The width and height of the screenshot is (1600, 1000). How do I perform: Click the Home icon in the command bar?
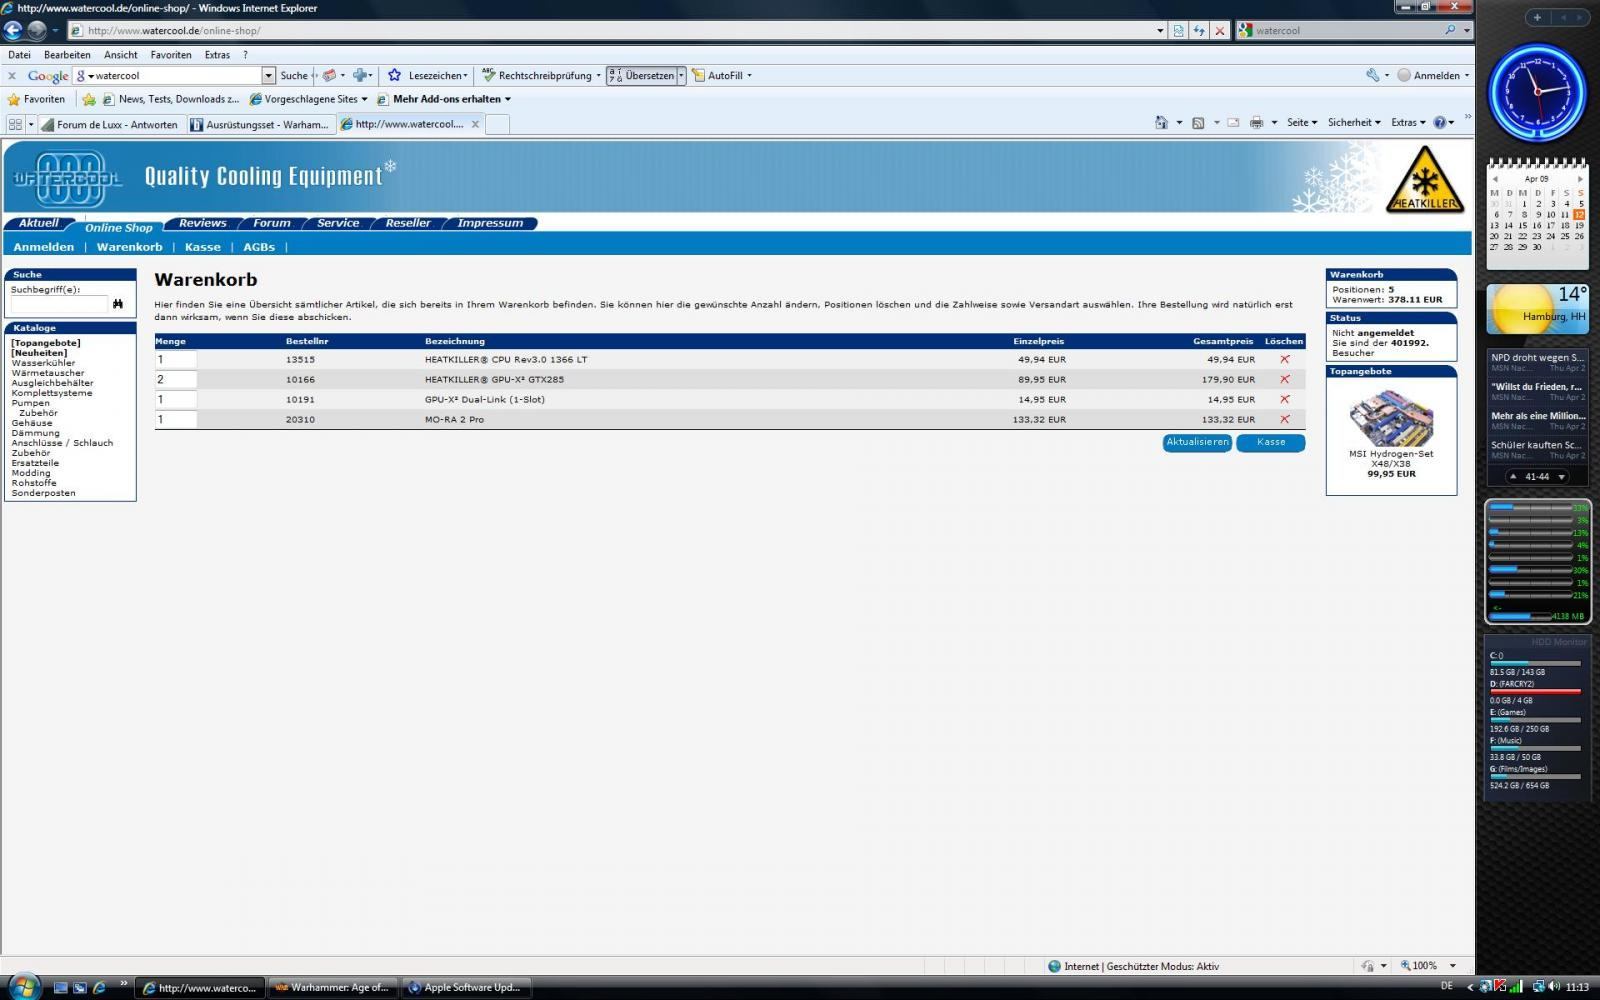click(x=1161, y=122)
